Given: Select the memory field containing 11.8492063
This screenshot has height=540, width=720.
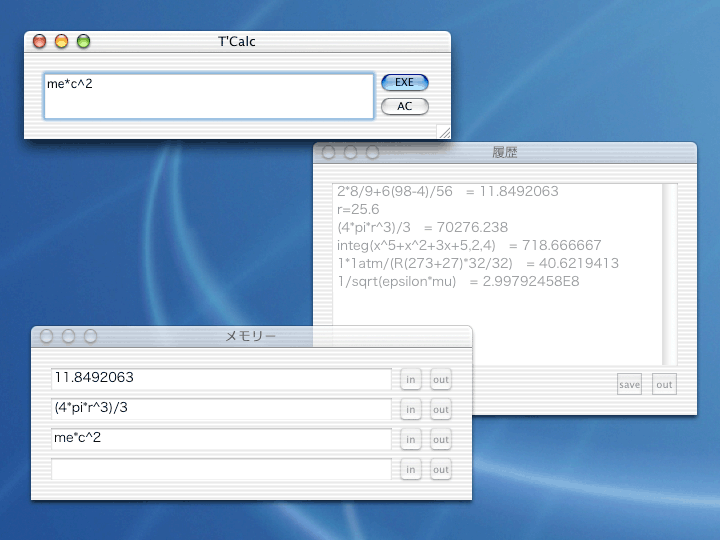Looking at the screenshot, I should tap(221, 379).
